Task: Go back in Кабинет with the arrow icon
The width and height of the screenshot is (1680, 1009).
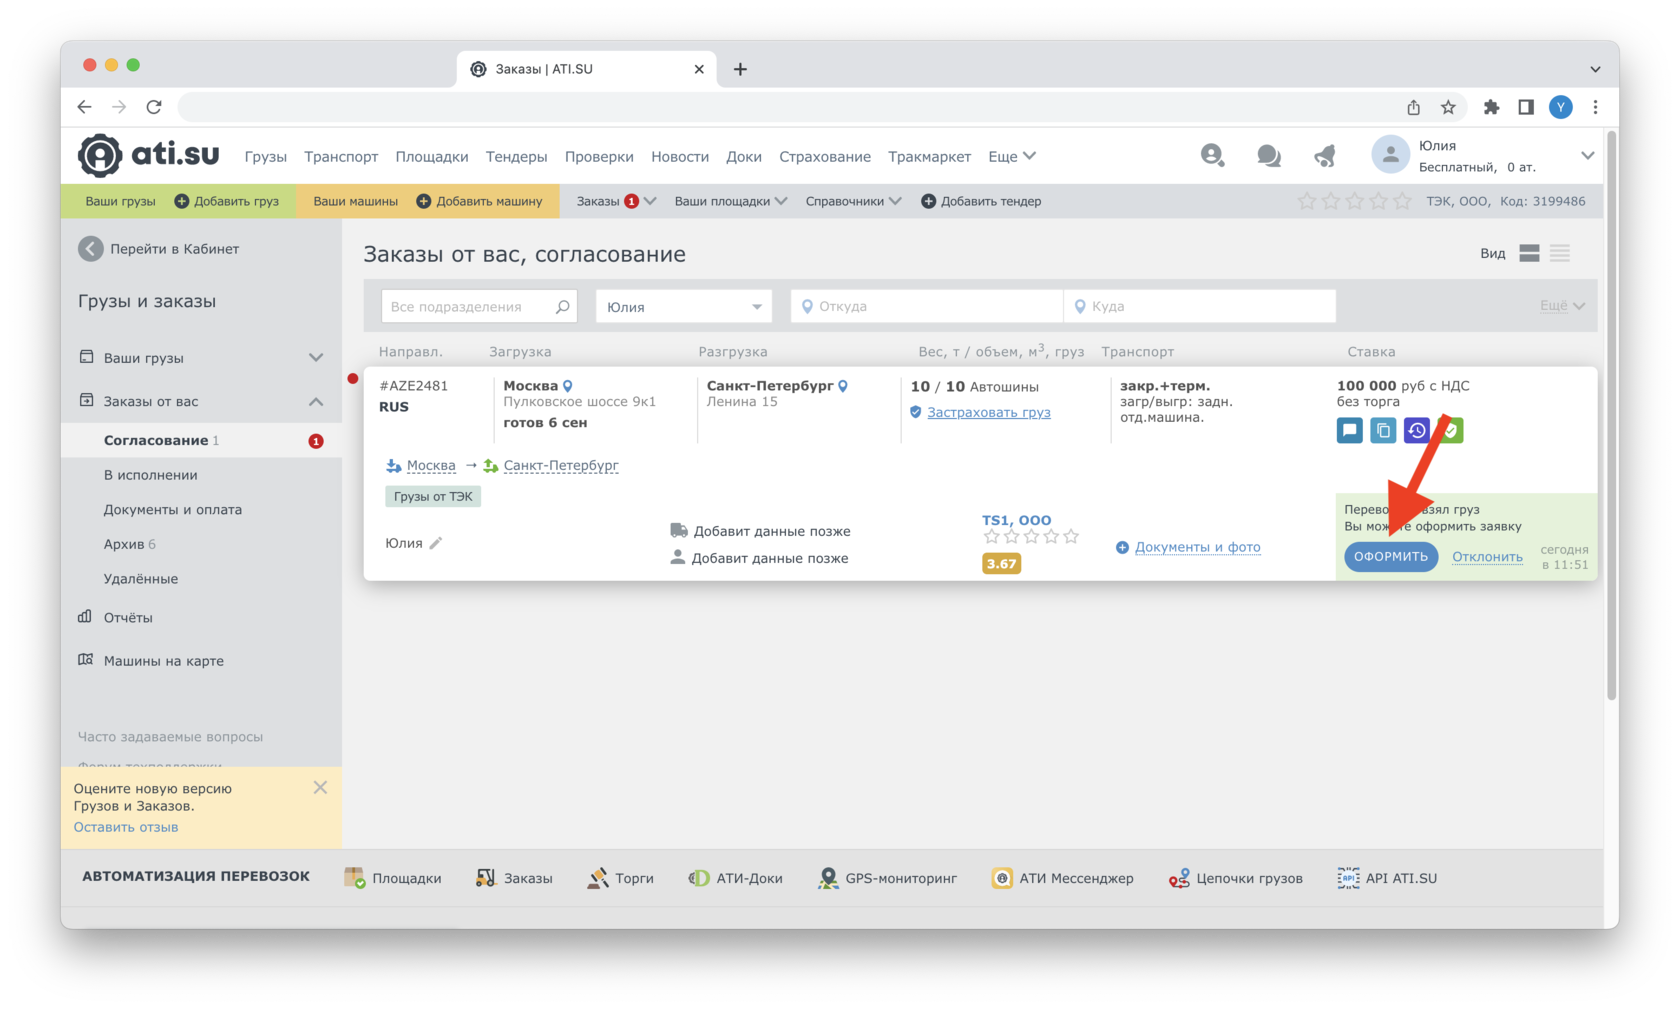Action: click(91, 249)
